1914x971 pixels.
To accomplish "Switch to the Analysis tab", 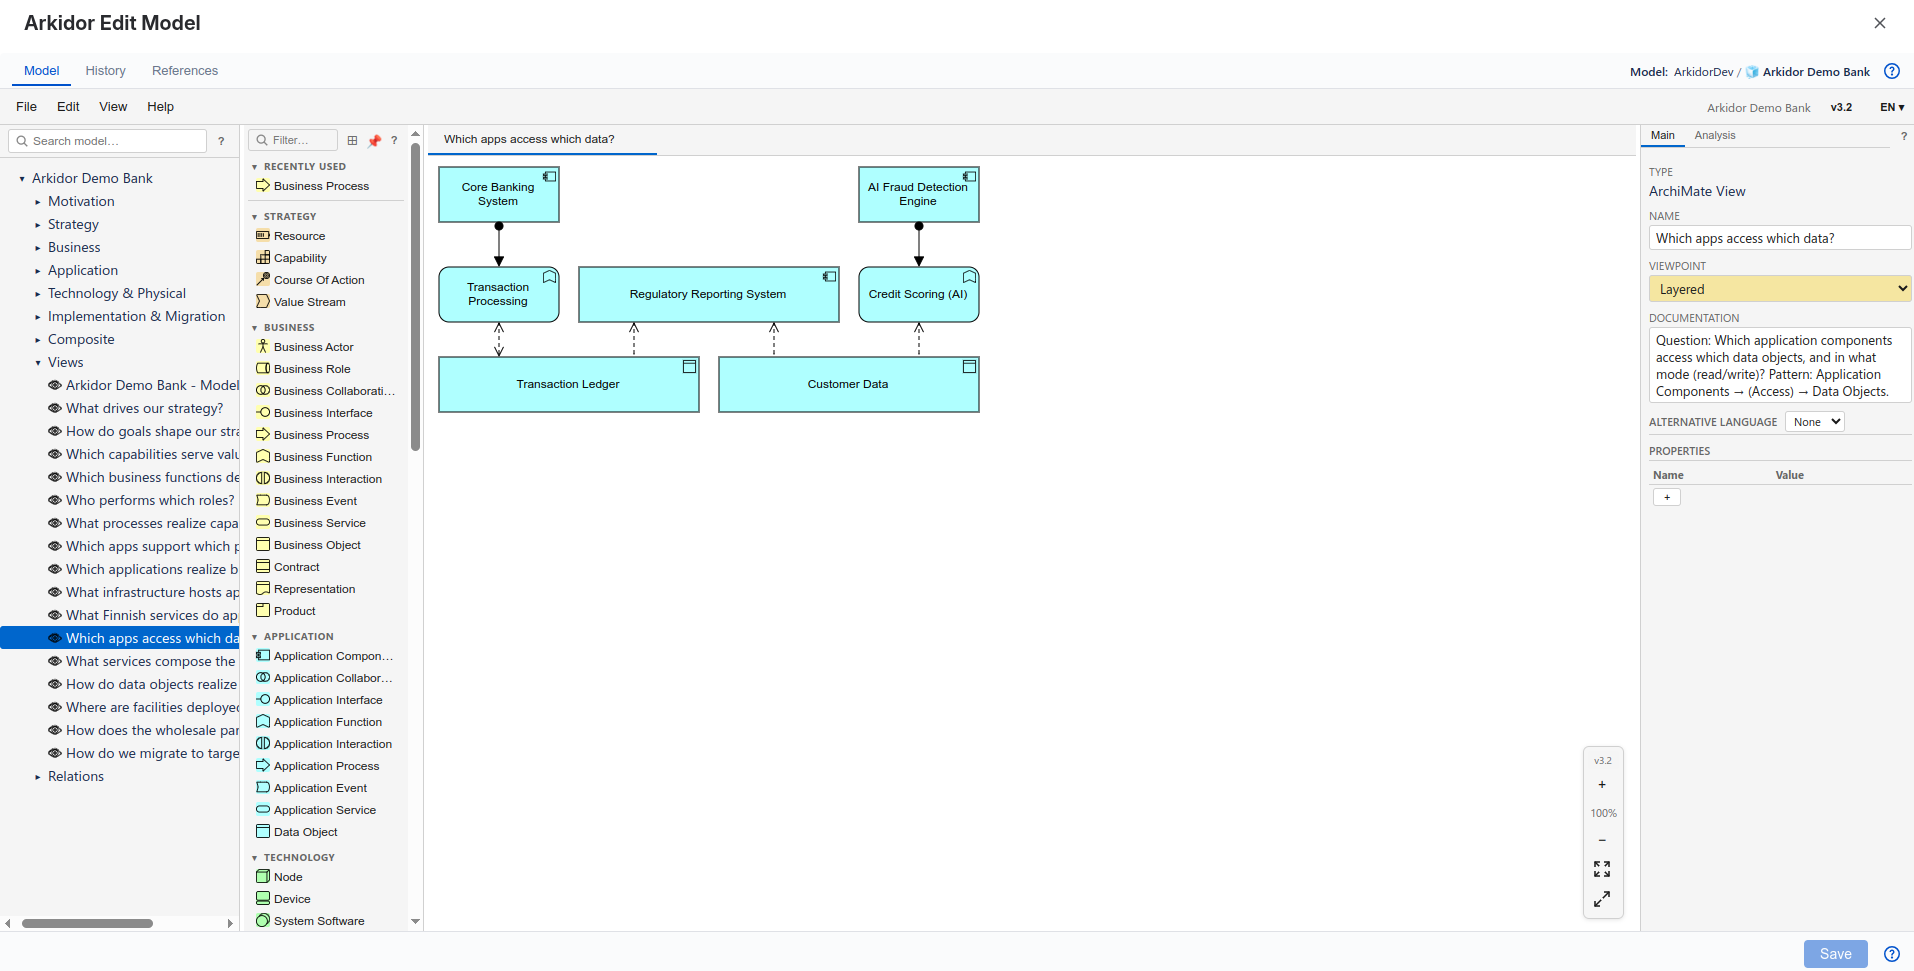I will 1715,135.
